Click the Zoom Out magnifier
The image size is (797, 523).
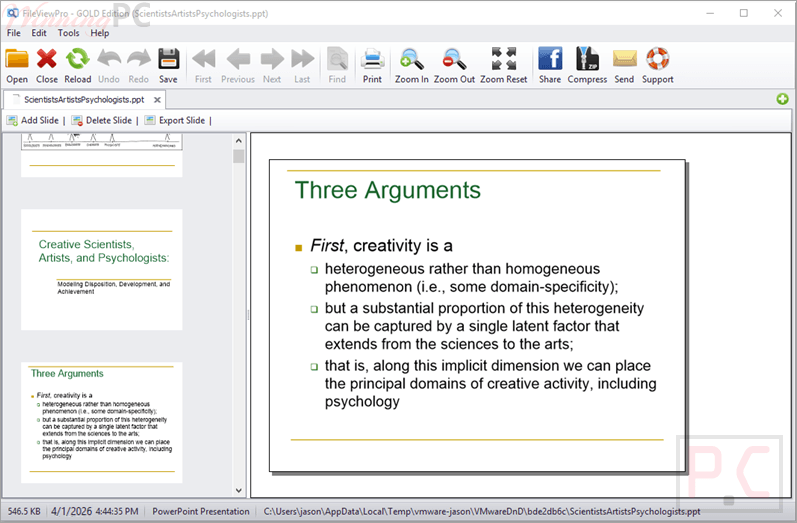(x=454, y=59)
